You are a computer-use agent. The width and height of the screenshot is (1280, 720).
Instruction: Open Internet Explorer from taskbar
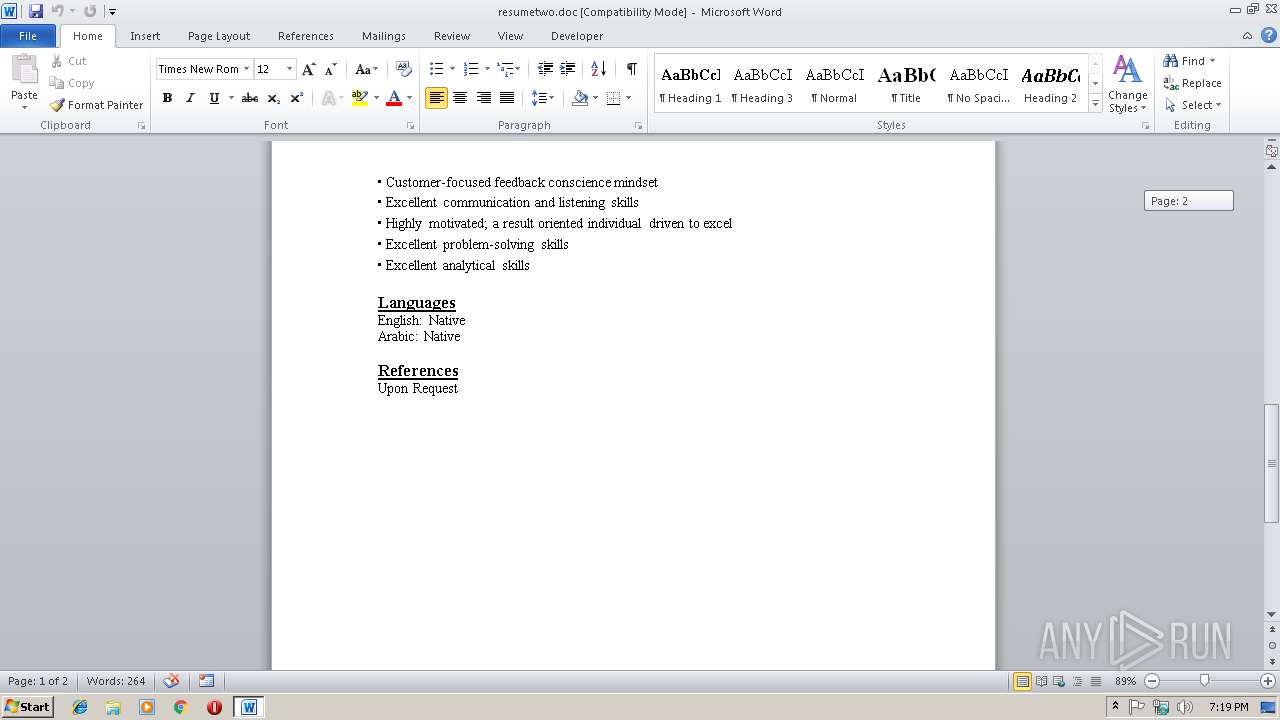click(80, 707)
